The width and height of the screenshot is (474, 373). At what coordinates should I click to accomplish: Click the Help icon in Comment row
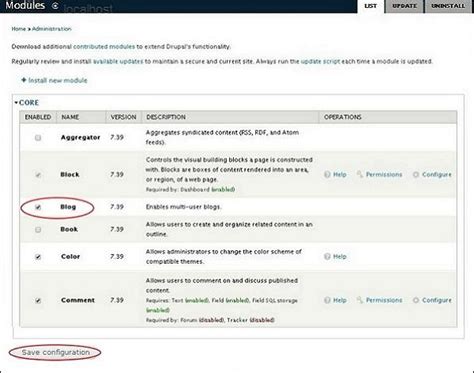pos(327,300)
